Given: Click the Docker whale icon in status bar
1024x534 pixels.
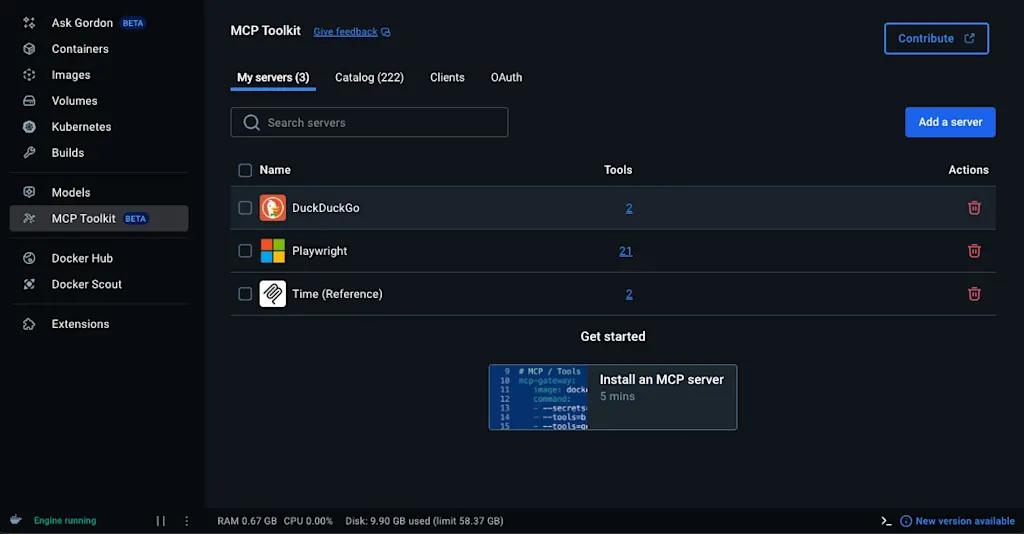Looking at the screenshot, I should click(16, 520).
